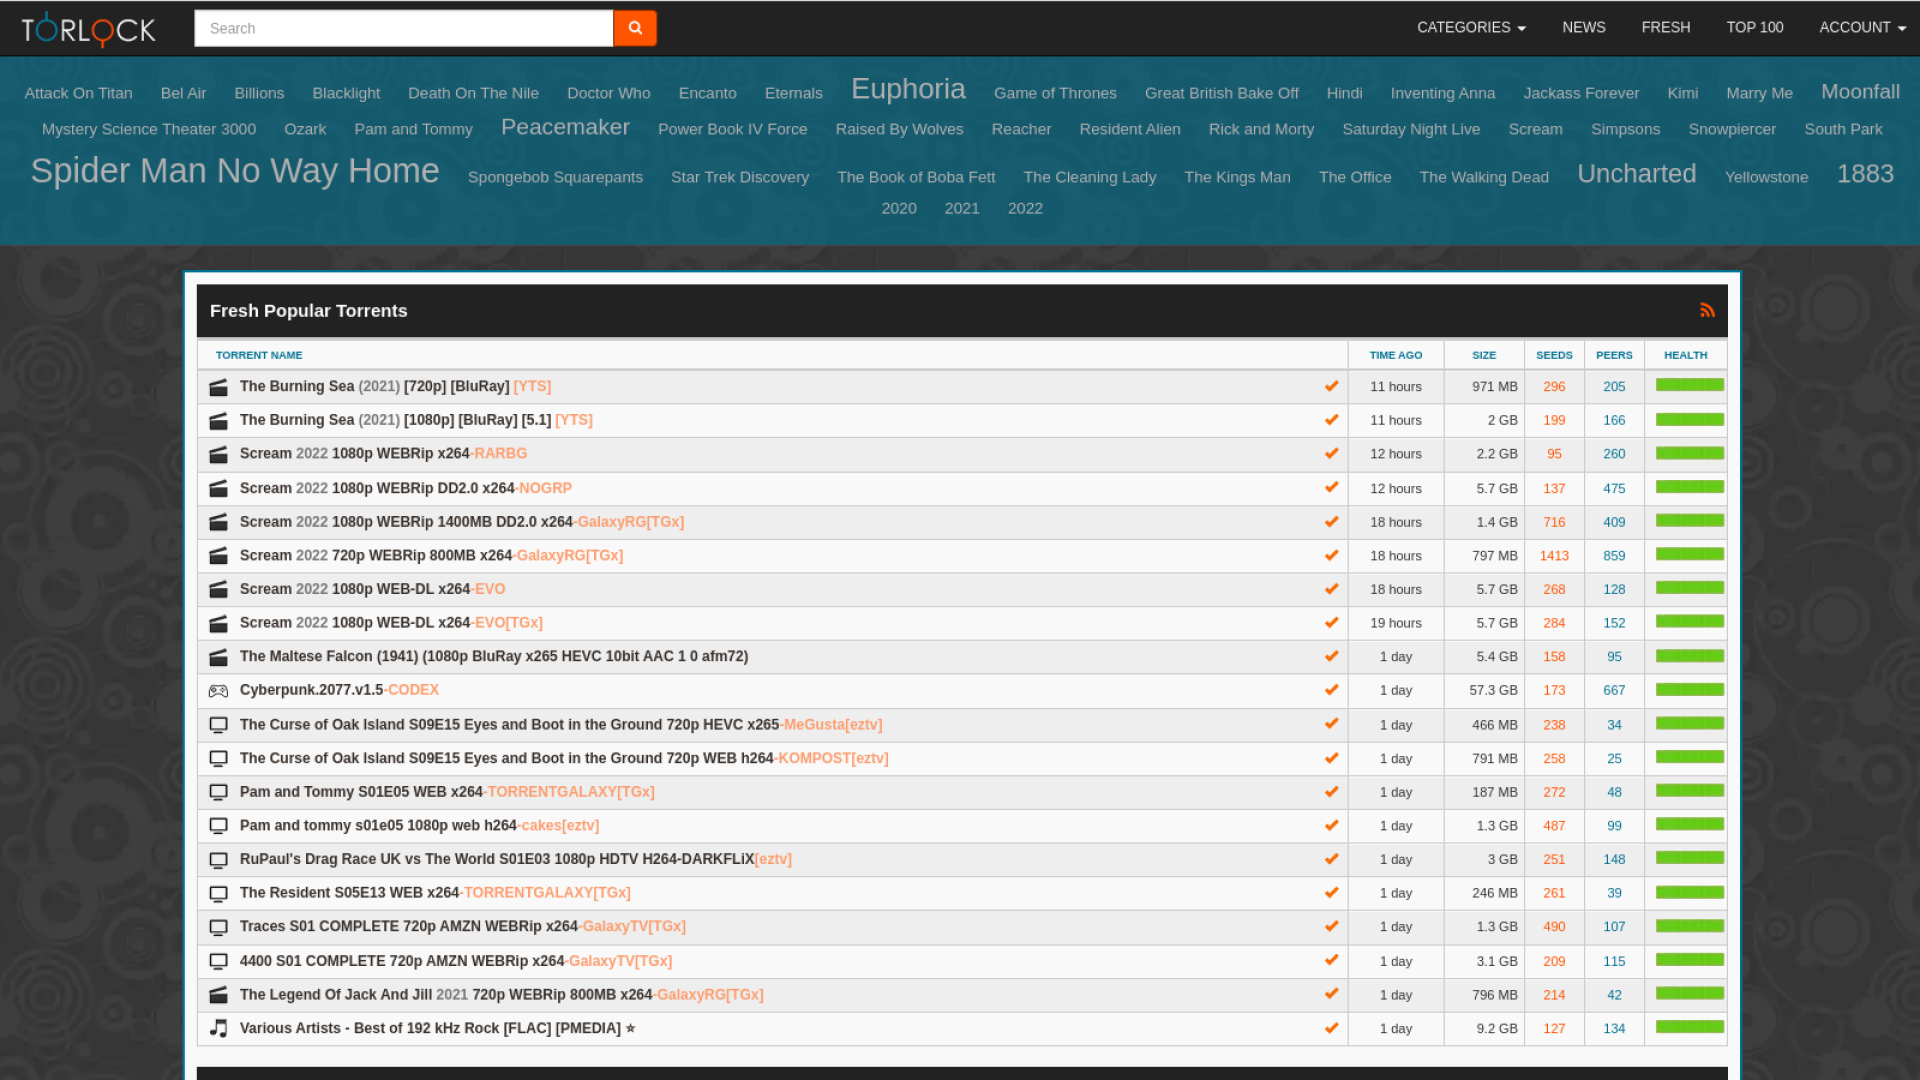
Task: Open the Account dropdown menu
Action: coord(1861,28)
